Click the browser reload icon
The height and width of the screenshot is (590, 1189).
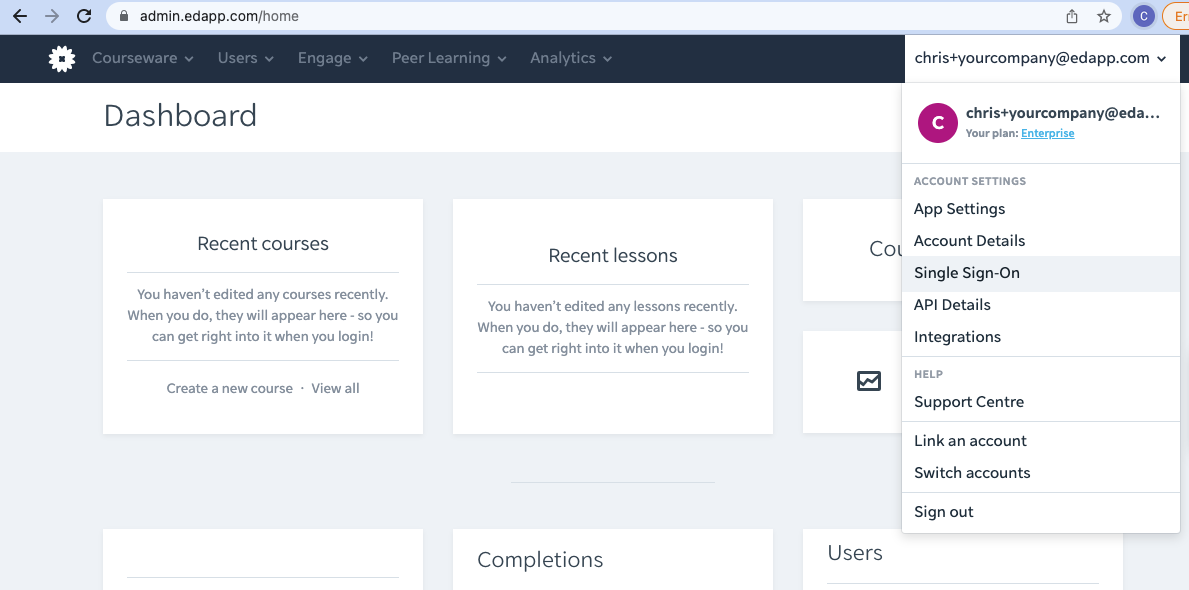click(x=84, y=16)
